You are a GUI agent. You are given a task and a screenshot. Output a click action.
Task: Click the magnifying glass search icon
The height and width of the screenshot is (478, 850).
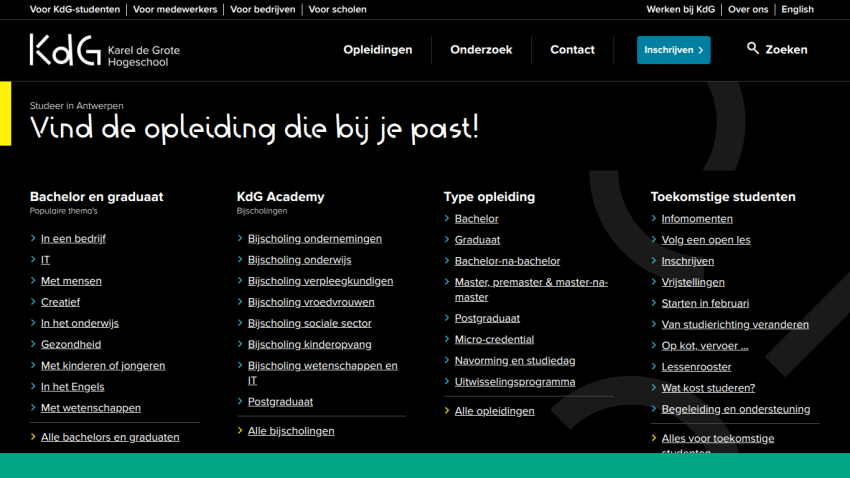(752, 48)
